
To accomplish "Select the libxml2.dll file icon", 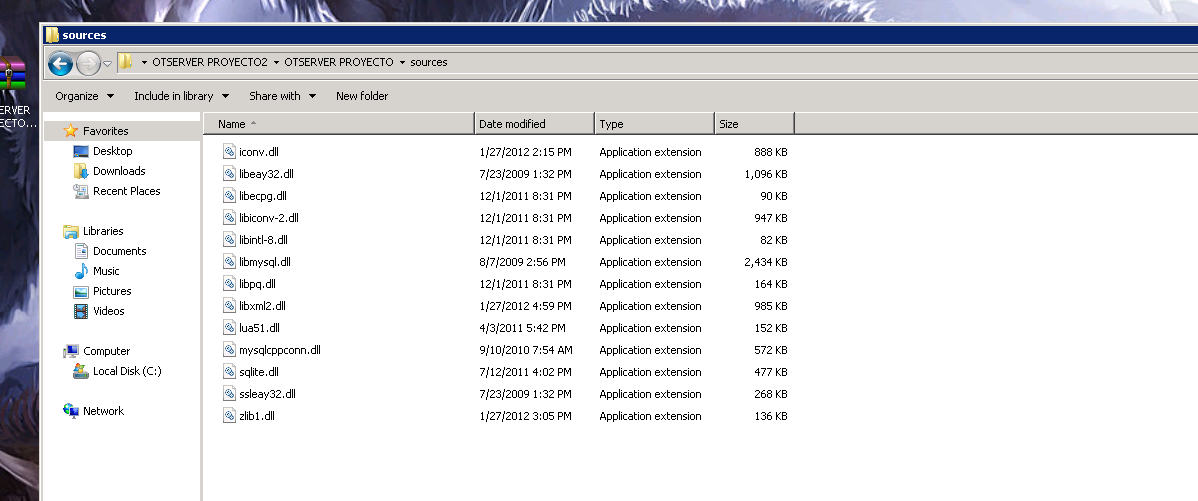I will (x=229, y=305).
